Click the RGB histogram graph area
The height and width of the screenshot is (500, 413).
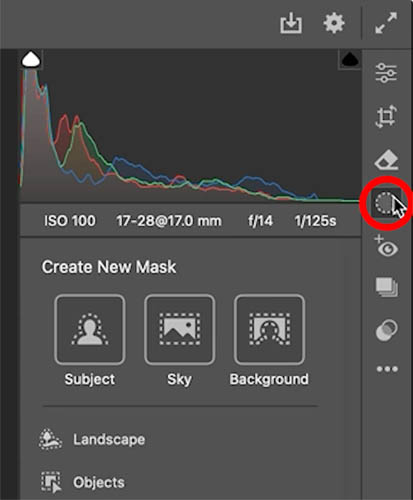(x=190, y=126)
